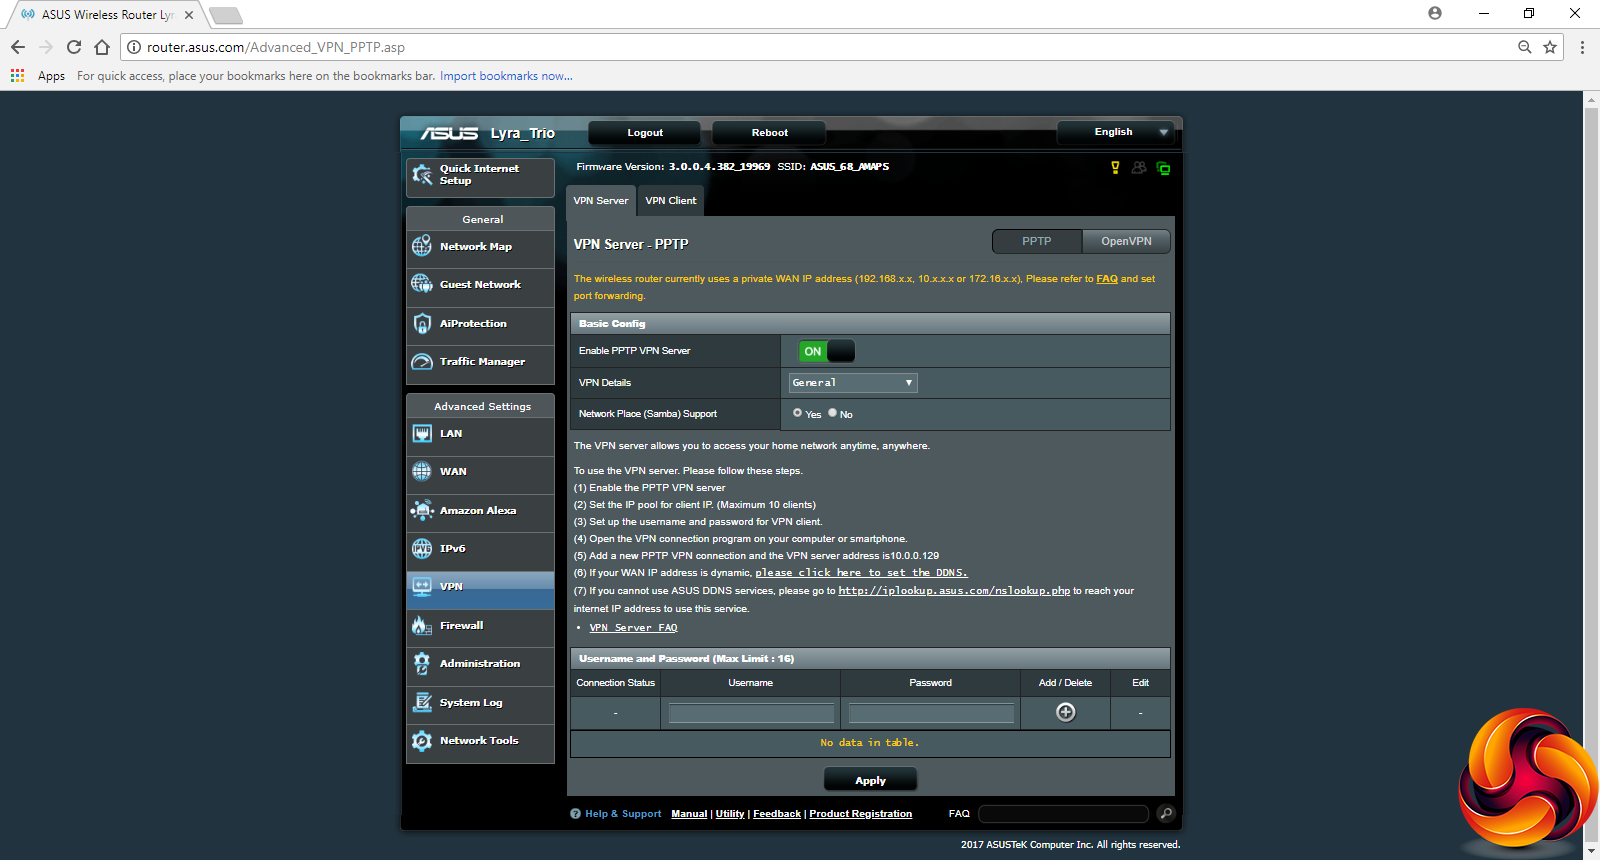Click the yellow light bulb status icon
1600x860 pixels.
tap(1115, 168)
